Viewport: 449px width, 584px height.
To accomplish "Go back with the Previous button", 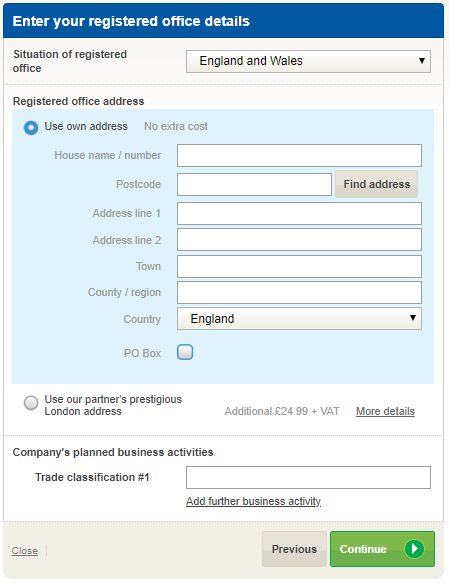I will pyautogui.click(x=294, y=549).
